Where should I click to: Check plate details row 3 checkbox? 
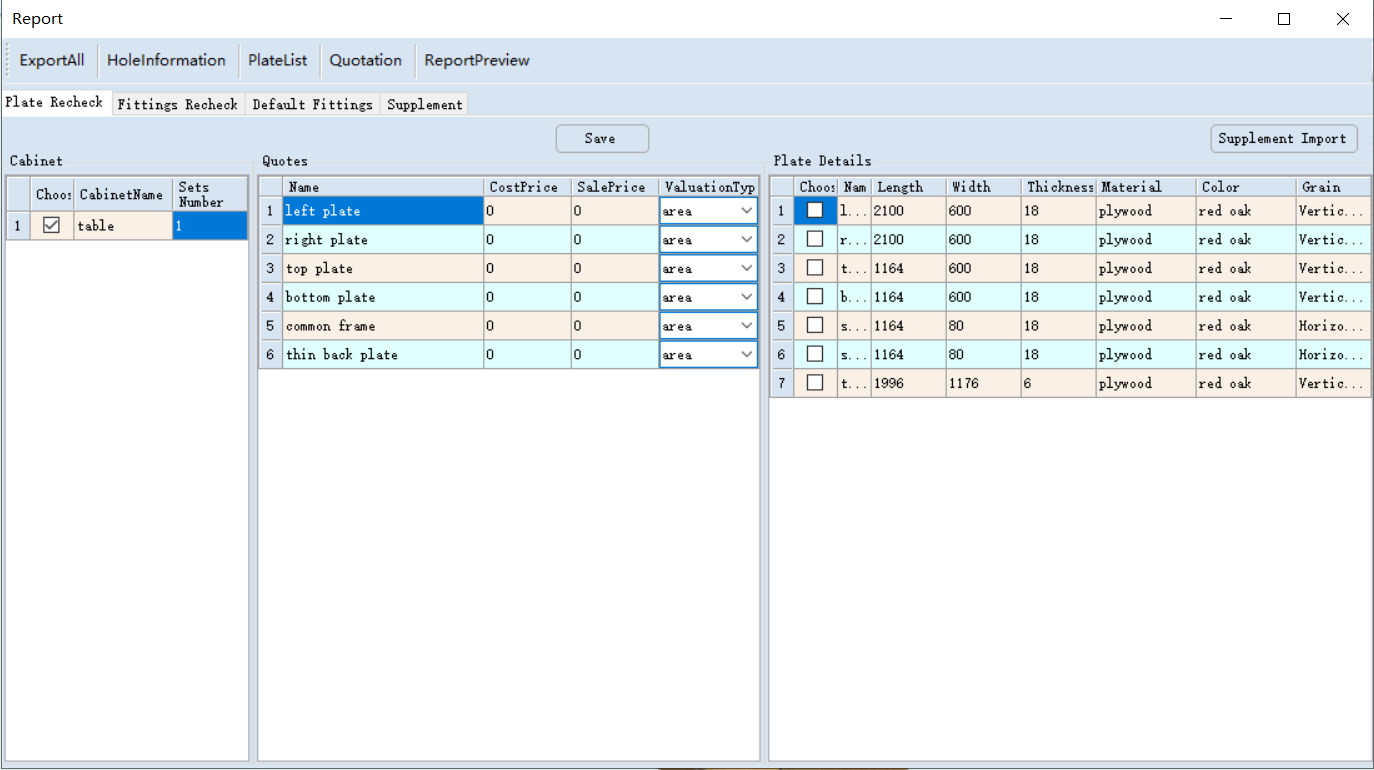click(816, 268)
